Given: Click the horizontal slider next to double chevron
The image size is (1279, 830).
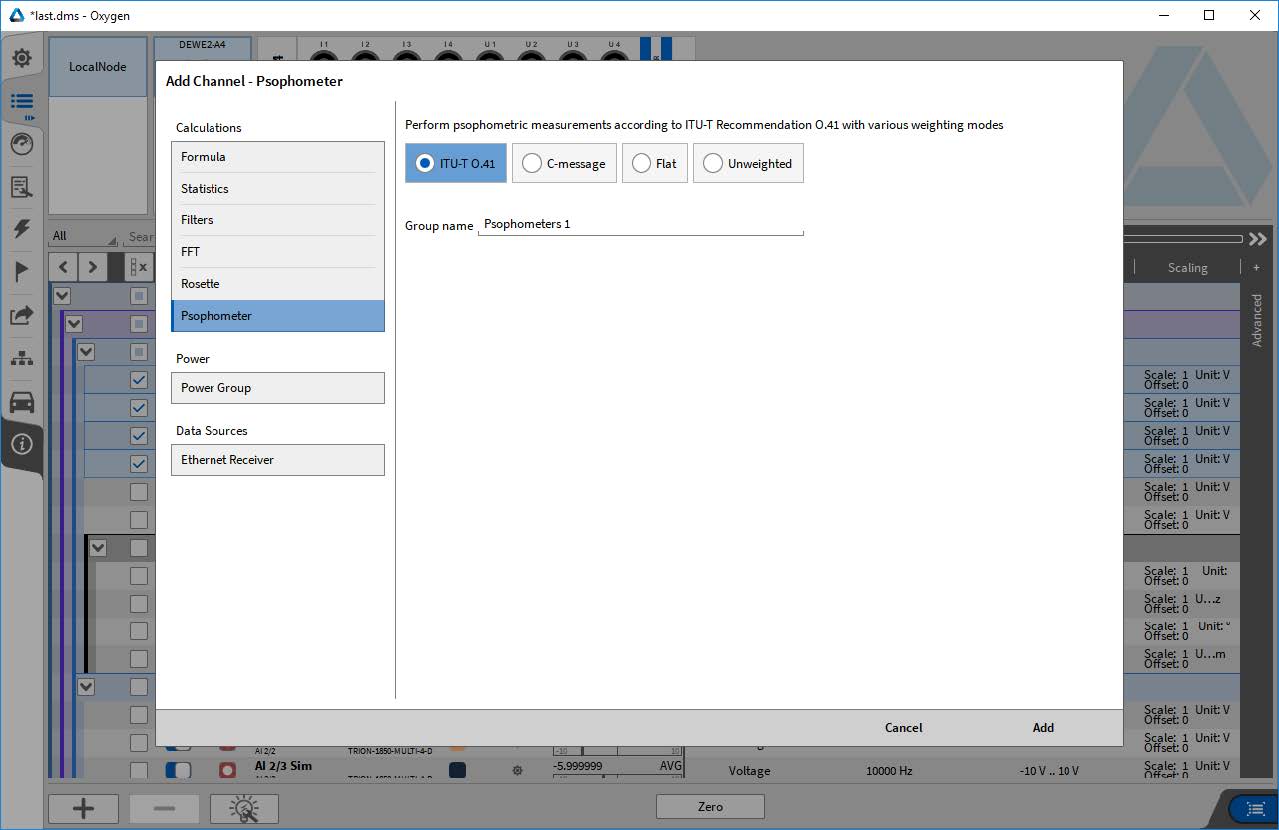Looking at the screenshot, I should [x=1183, y=239].
